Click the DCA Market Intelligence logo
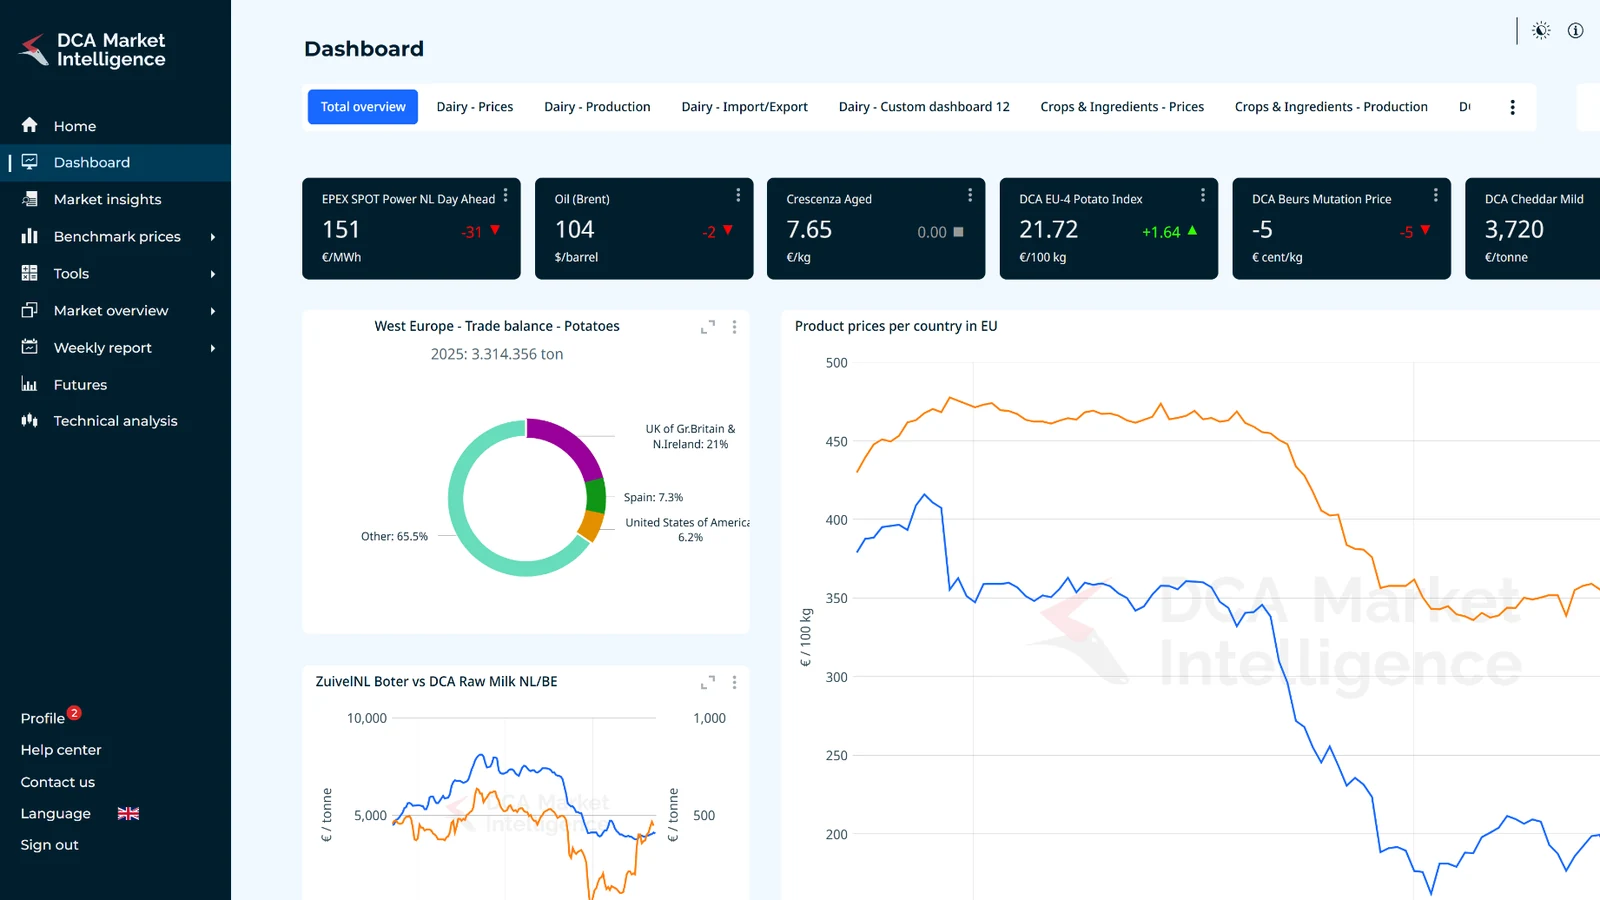Viewport: 1600px width, 900px height. [x=92, y=50]
